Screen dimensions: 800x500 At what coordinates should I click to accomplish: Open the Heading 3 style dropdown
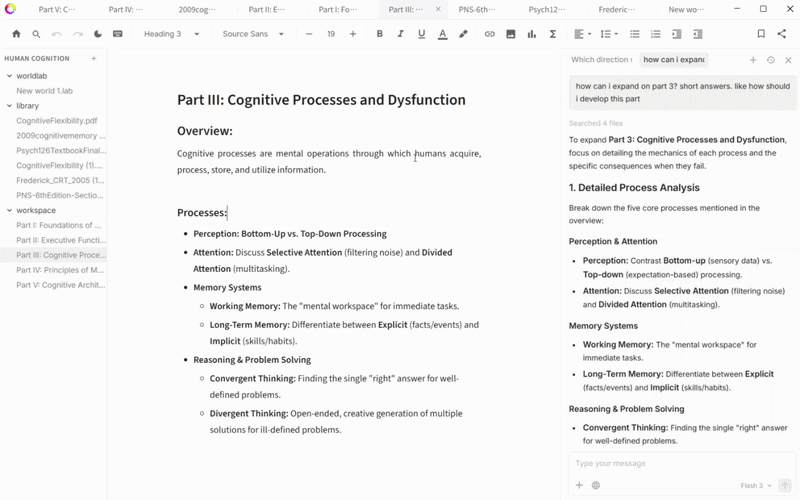(171, 34)
